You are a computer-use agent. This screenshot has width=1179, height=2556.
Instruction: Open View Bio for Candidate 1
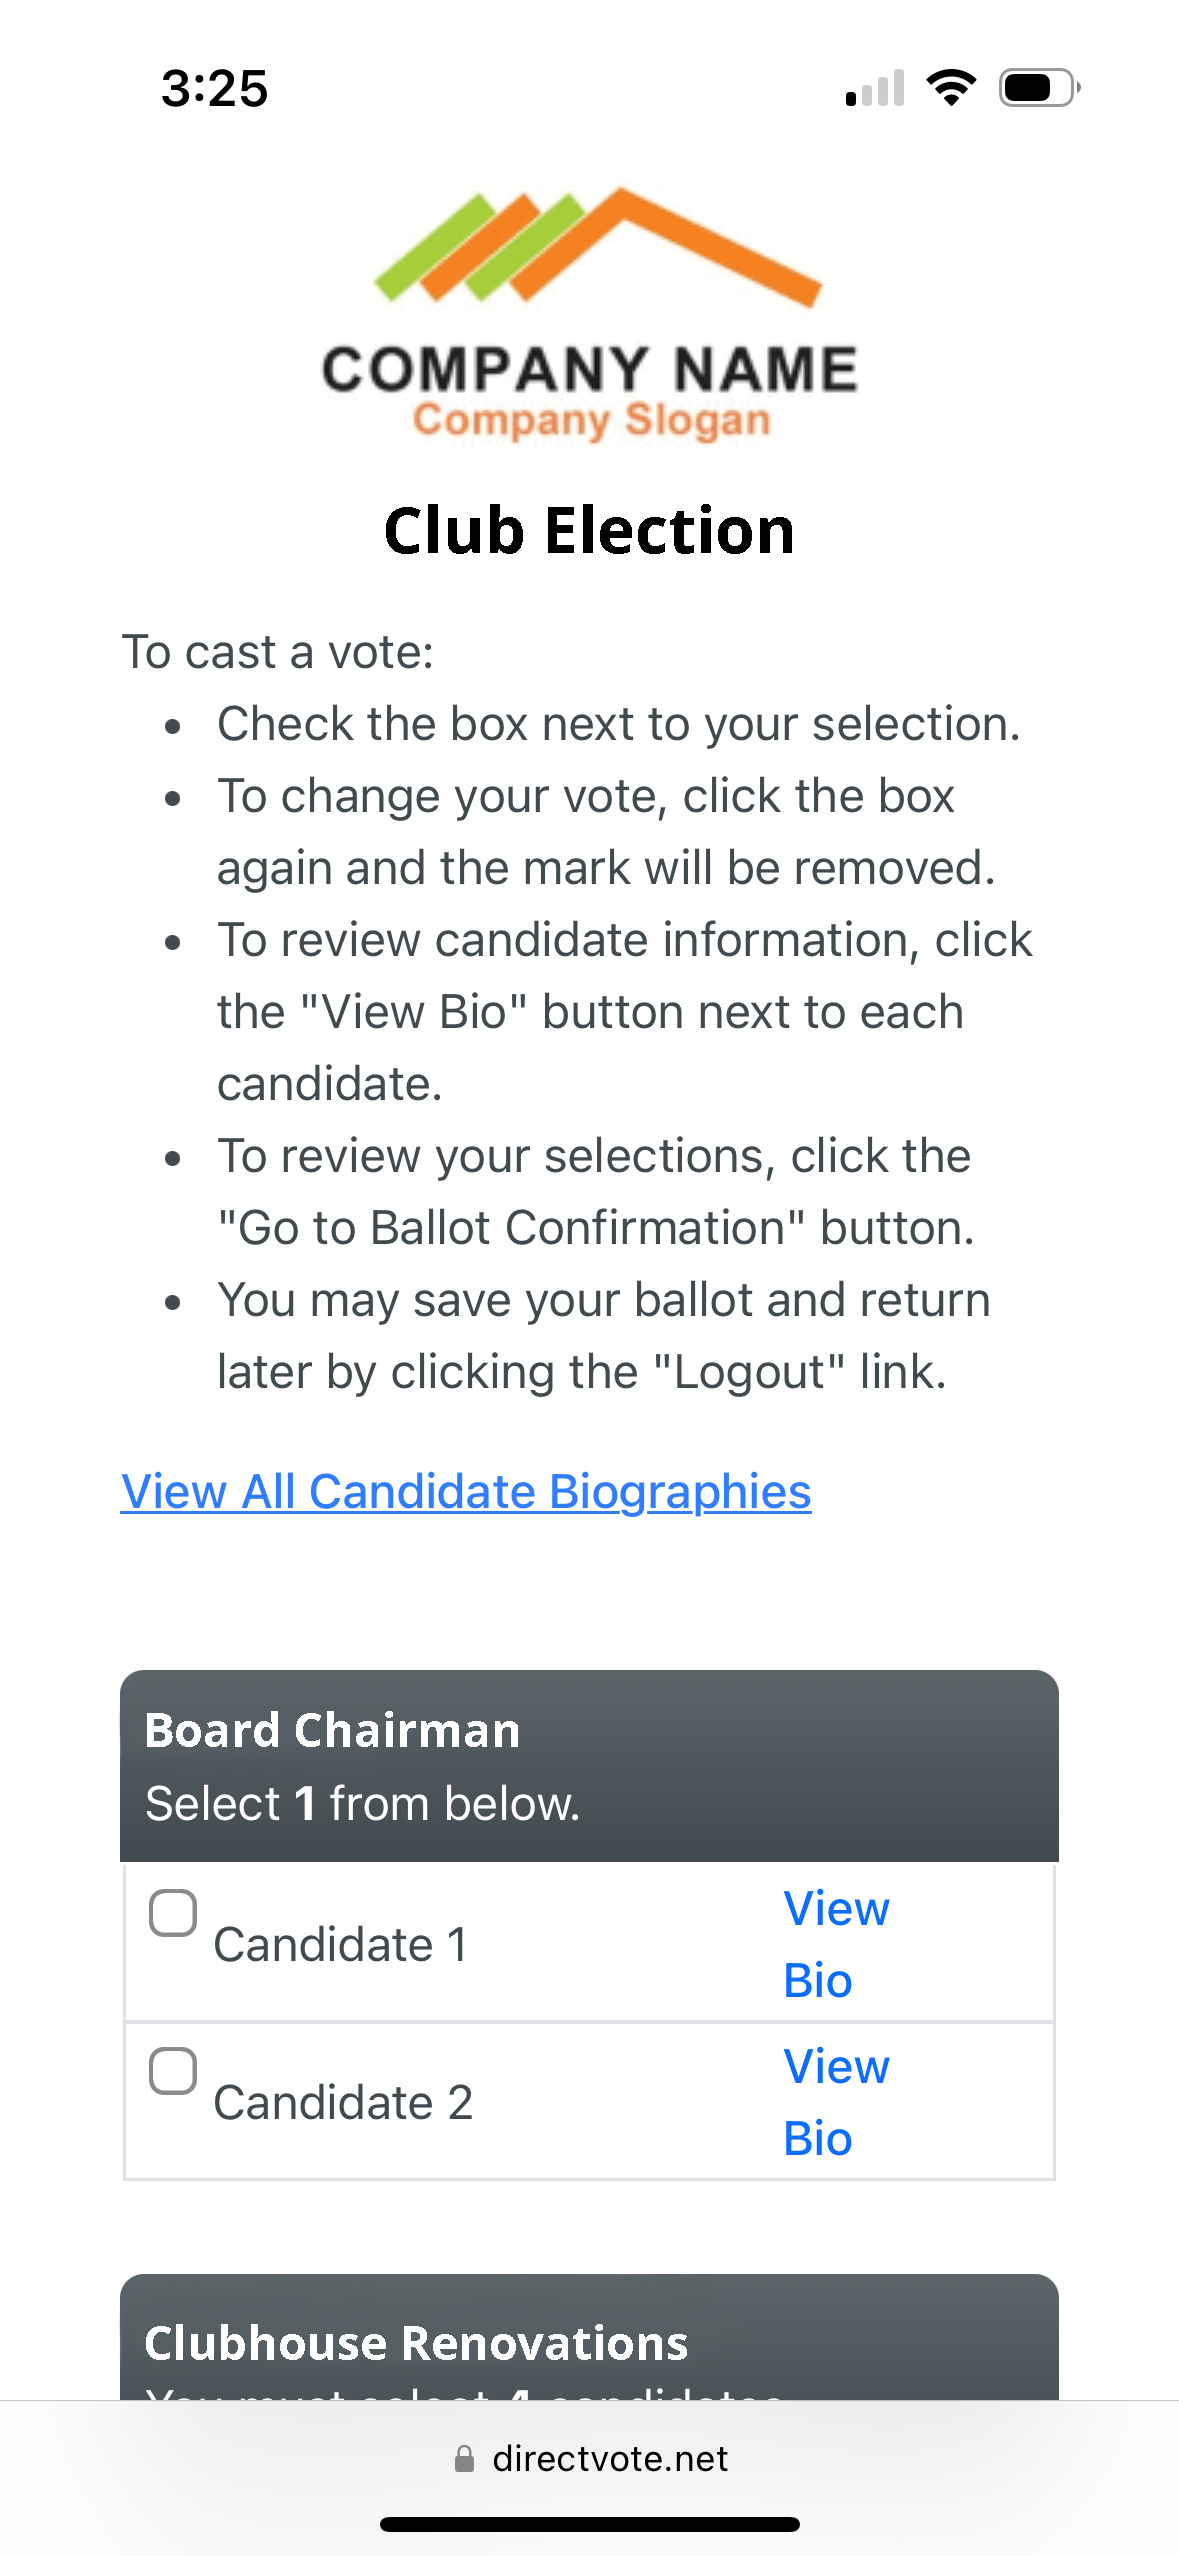click(x=835, y=1944)
